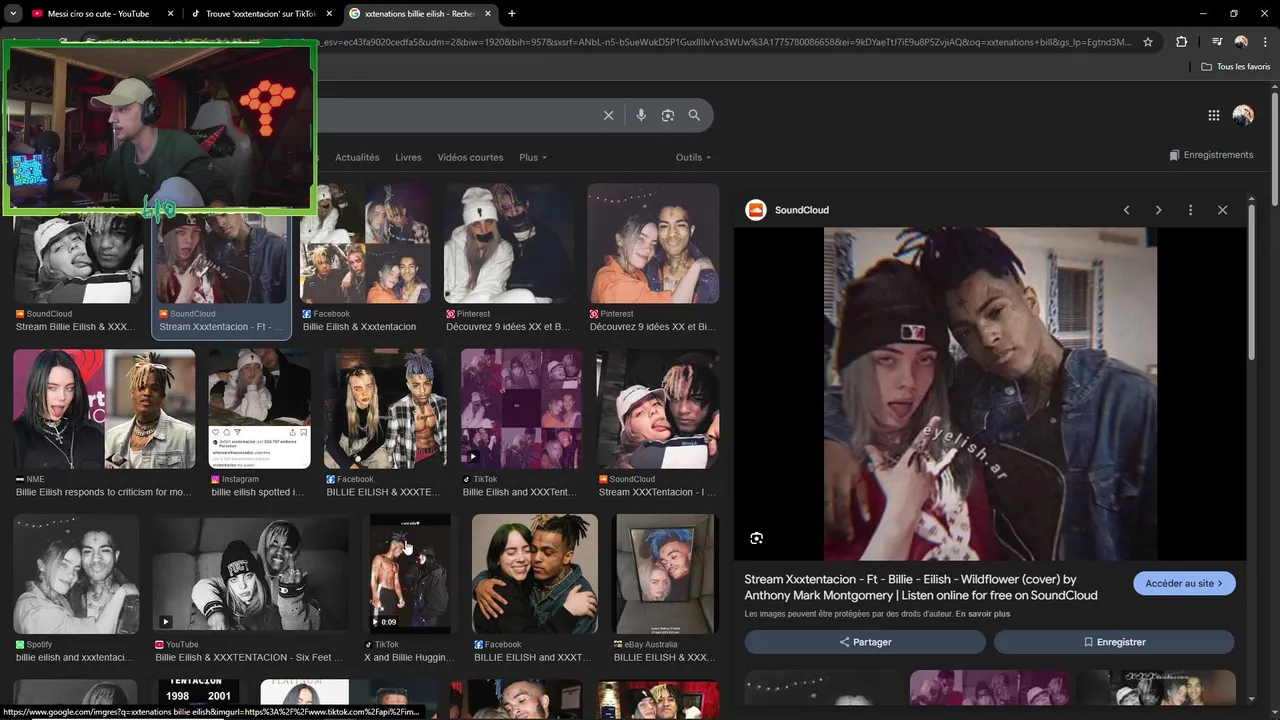Viewport: 1280px width, 720px height.
Task: Clear the search box with the X icon
Action: click(x=608, y=115)
